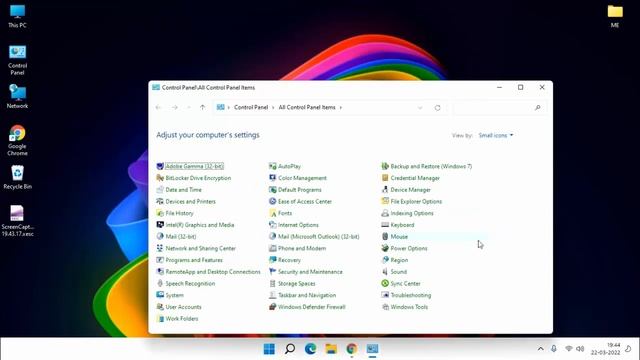This screenshot has width=640, height=360.
Task: Click the Phone and Modem icon
Action: point(273,248)
